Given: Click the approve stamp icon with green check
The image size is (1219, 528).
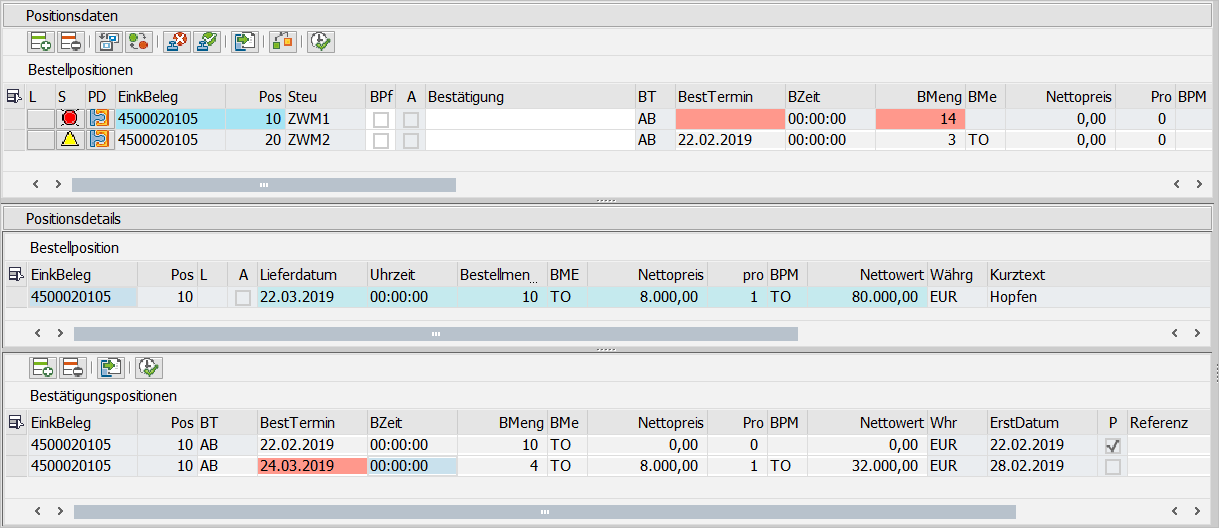Looking at the screenshot, I should pyautogui.click(x=207, y=41).
